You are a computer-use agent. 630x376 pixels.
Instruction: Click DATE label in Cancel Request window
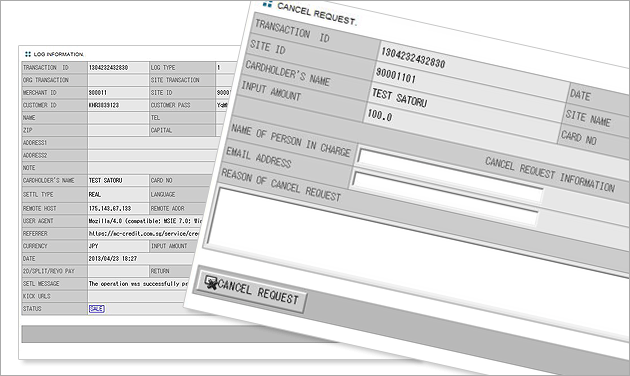(x=580, y=95)
